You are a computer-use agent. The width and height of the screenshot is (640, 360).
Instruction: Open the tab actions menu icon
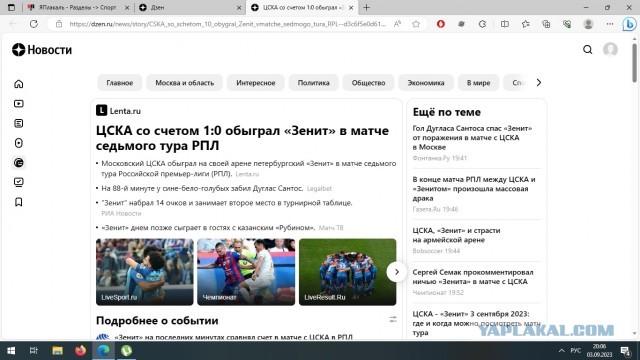(11, 7)
